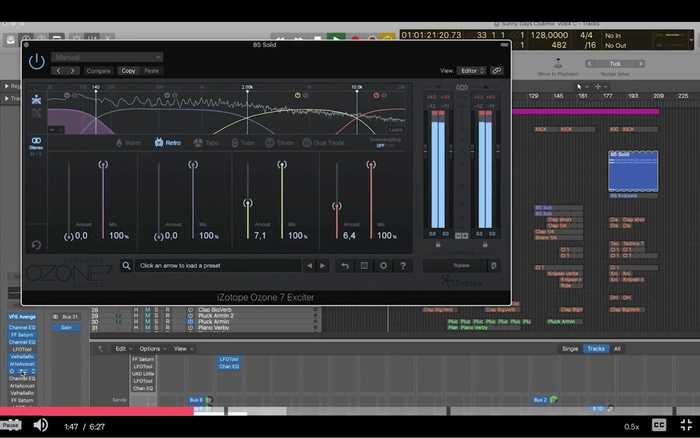This screenshot has height=438, width=700.
Task: Click the Compare button in the plugin header
Action: pyautogui.click(x=98, y=71)
